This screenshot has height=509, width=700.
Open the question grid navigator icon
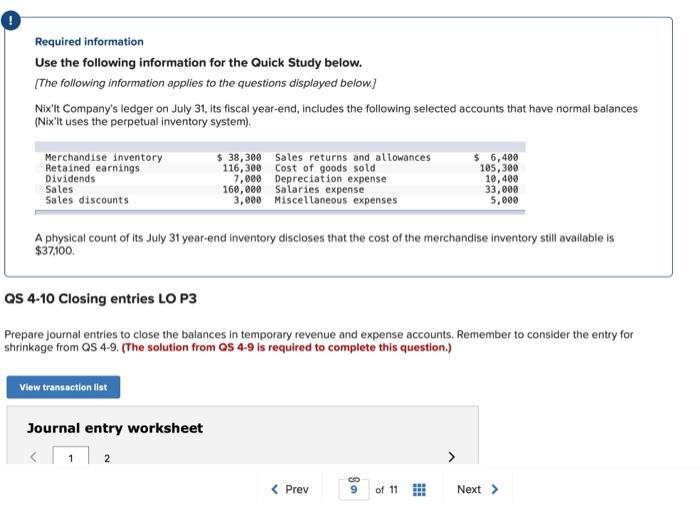tap(419, 490)
